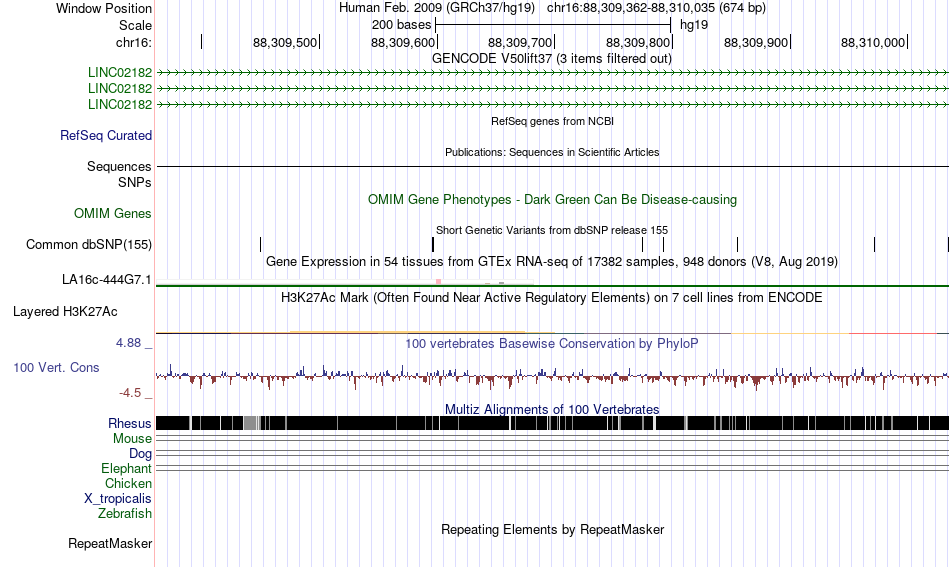Screen dimensions: 950x567
Task: Select the first LINC02182 transcript label
Action: (x=119, y=73)
